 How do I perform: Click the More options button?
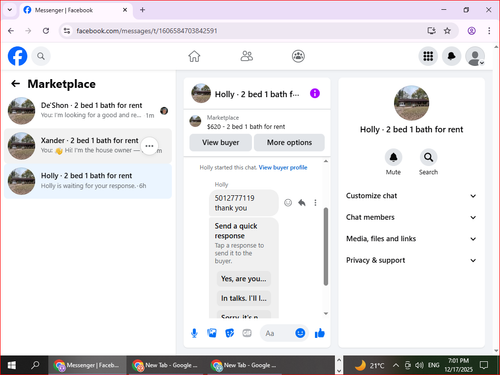[289, 142]
